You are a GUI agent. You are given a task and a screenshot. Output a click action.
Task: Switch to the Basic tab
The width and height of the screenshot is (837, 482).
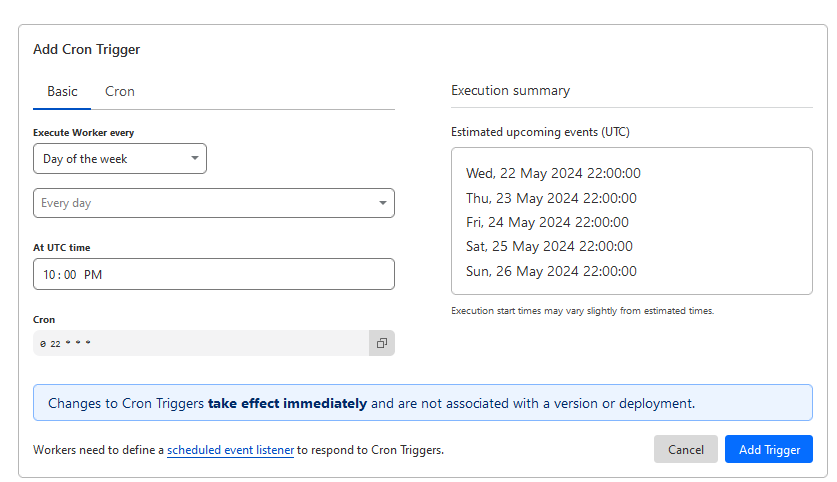[x=62, y=91]
